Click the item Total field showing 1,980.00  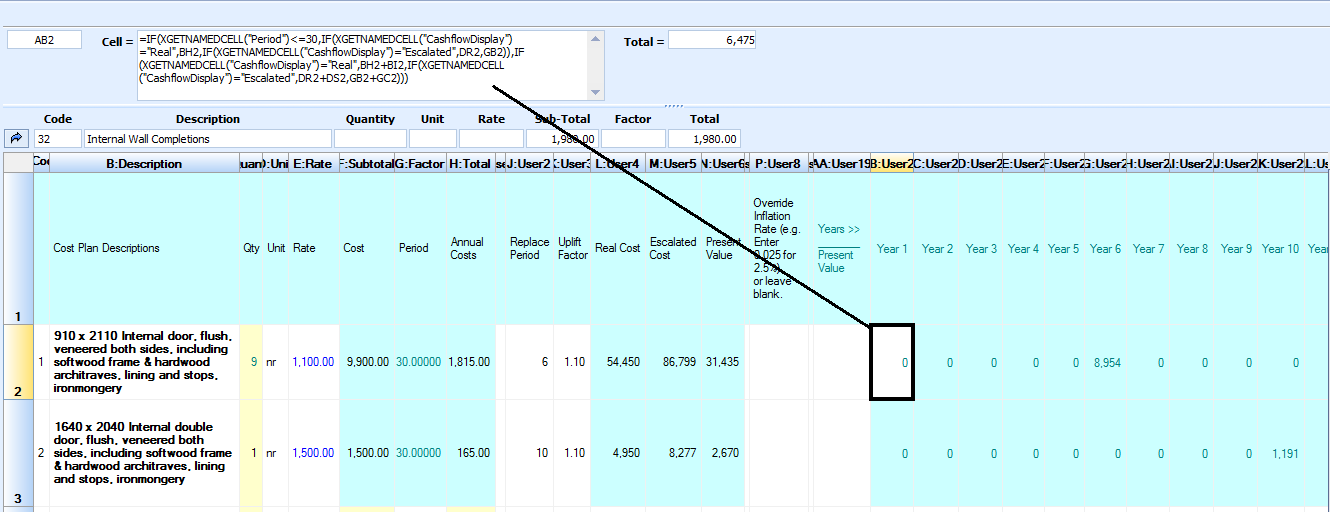point(704,139)
